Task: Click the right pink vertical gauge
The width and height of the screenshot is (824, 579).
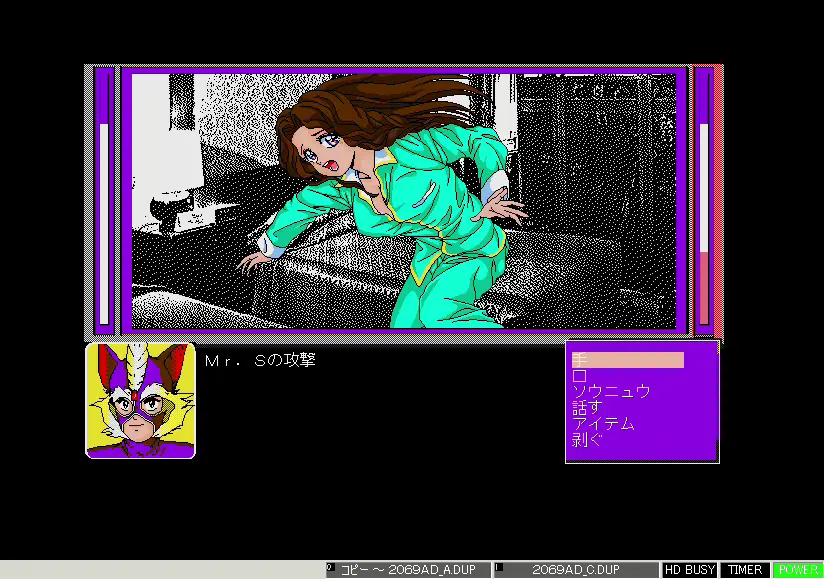Action: pyautogui.click(x=704, y=200)
